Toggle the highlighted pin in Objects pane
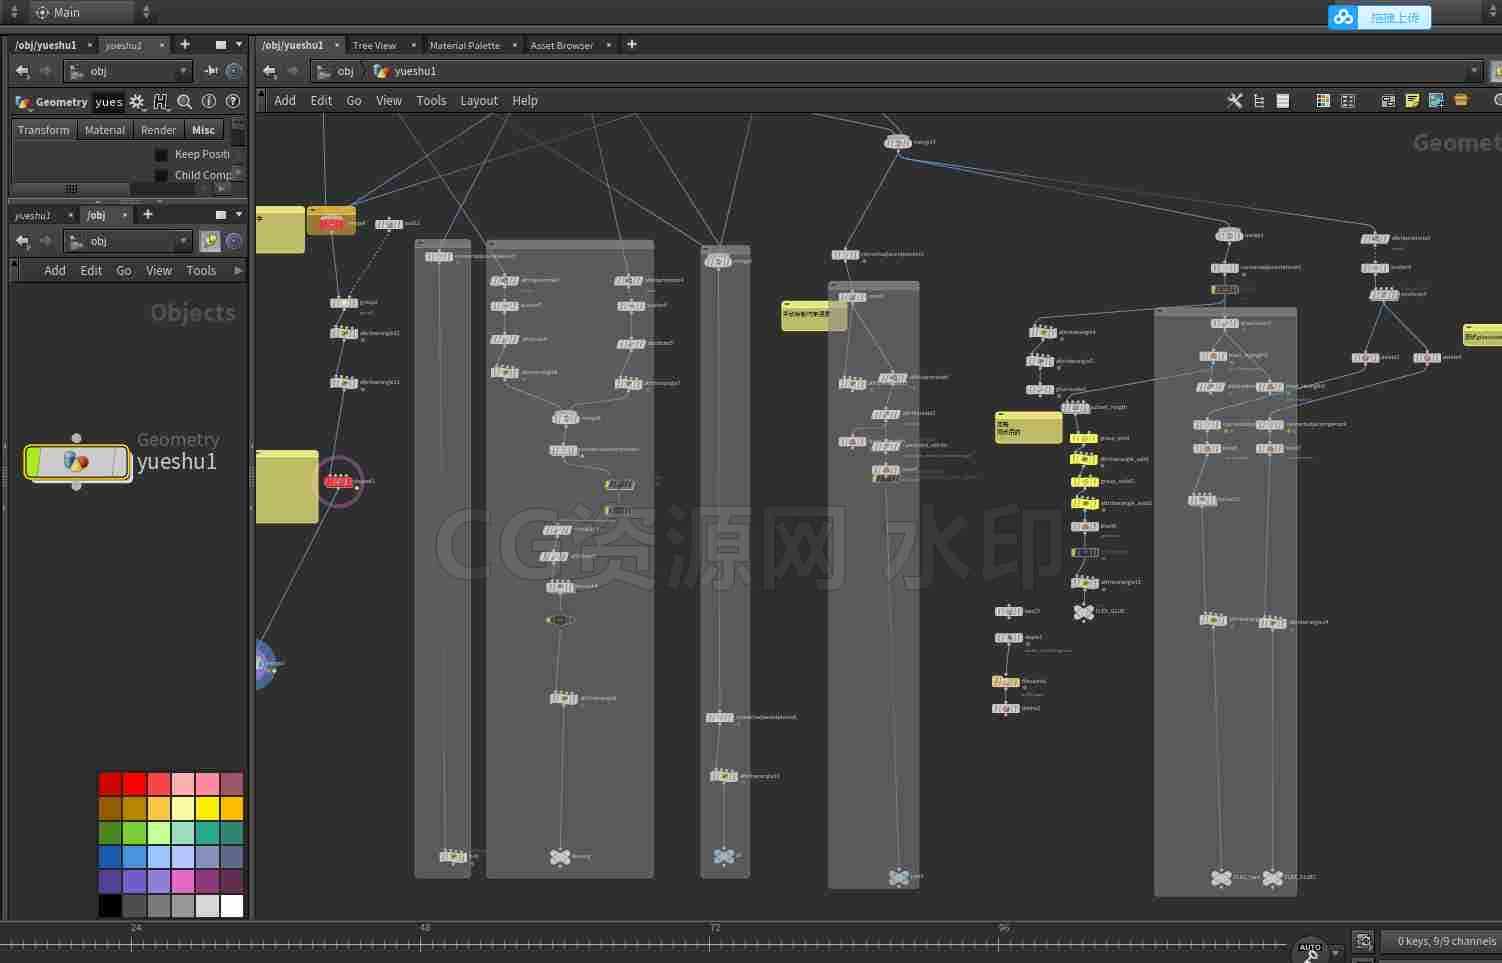Screen dimensions: 1502x963 click(x=210, y=241)
